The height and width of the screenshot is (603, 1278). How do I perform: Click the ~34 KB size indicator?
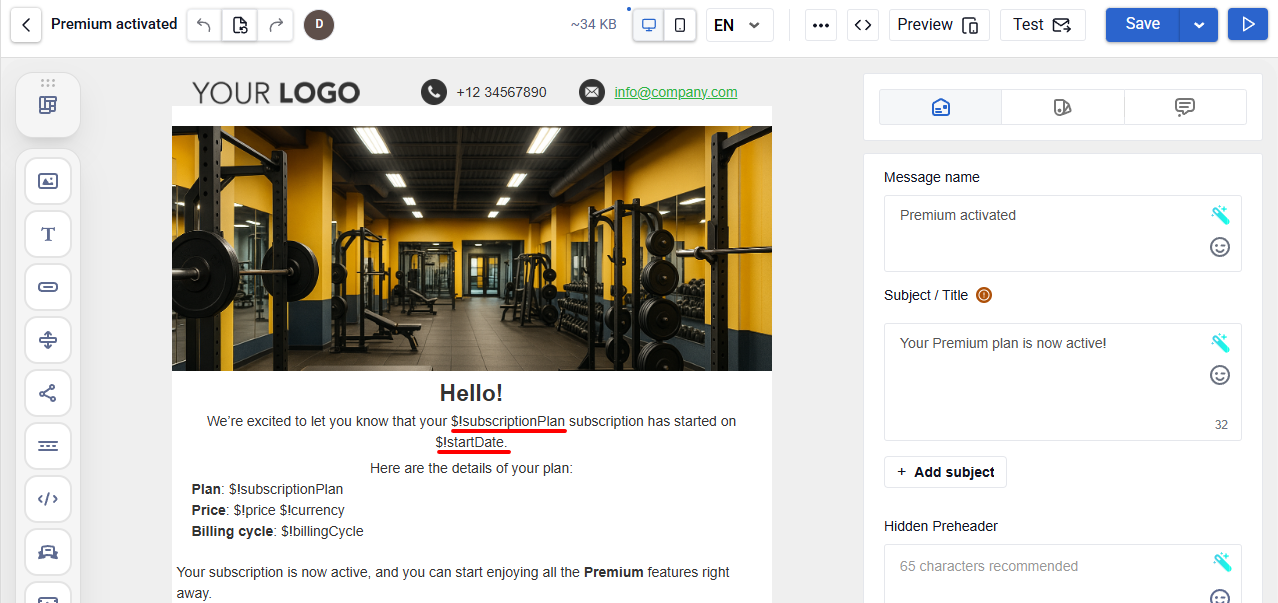(593, 25)
